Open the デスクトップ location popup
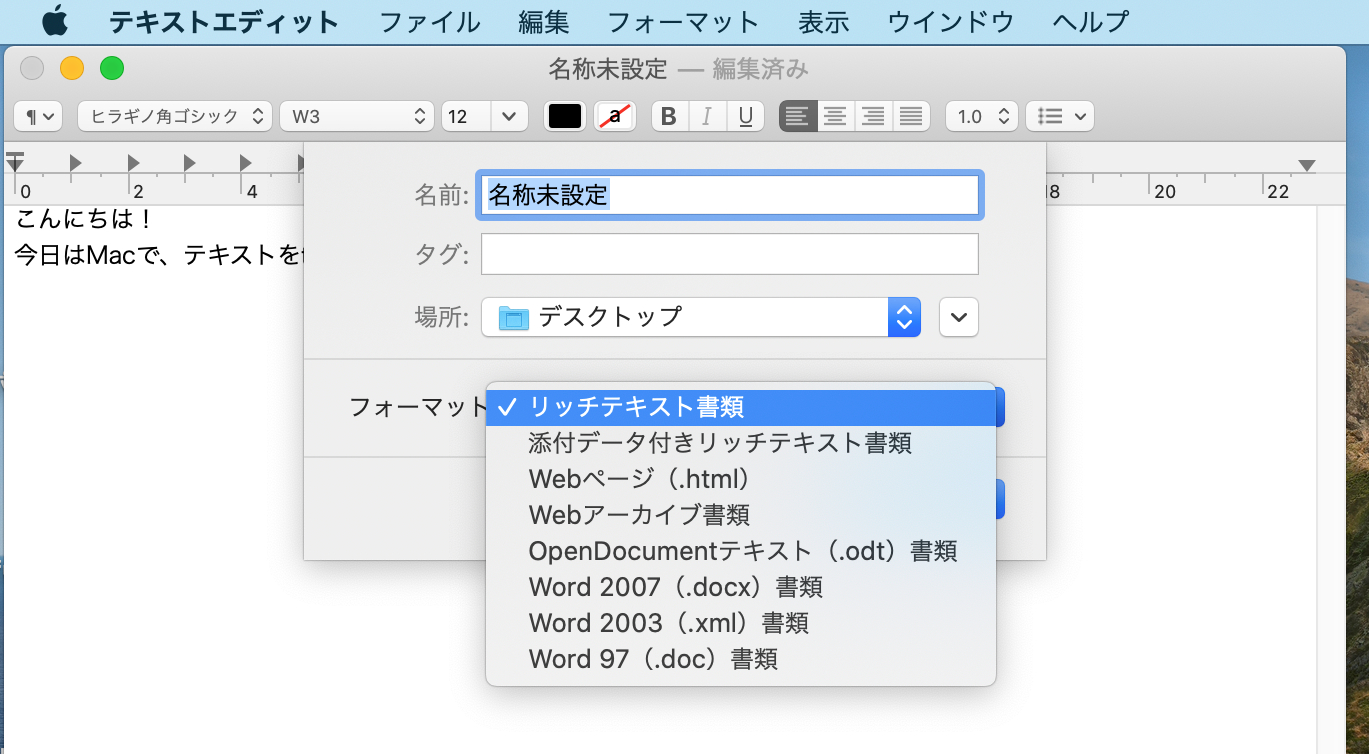Viewport: 1369px width, 754px height. (x=701, y=317)
